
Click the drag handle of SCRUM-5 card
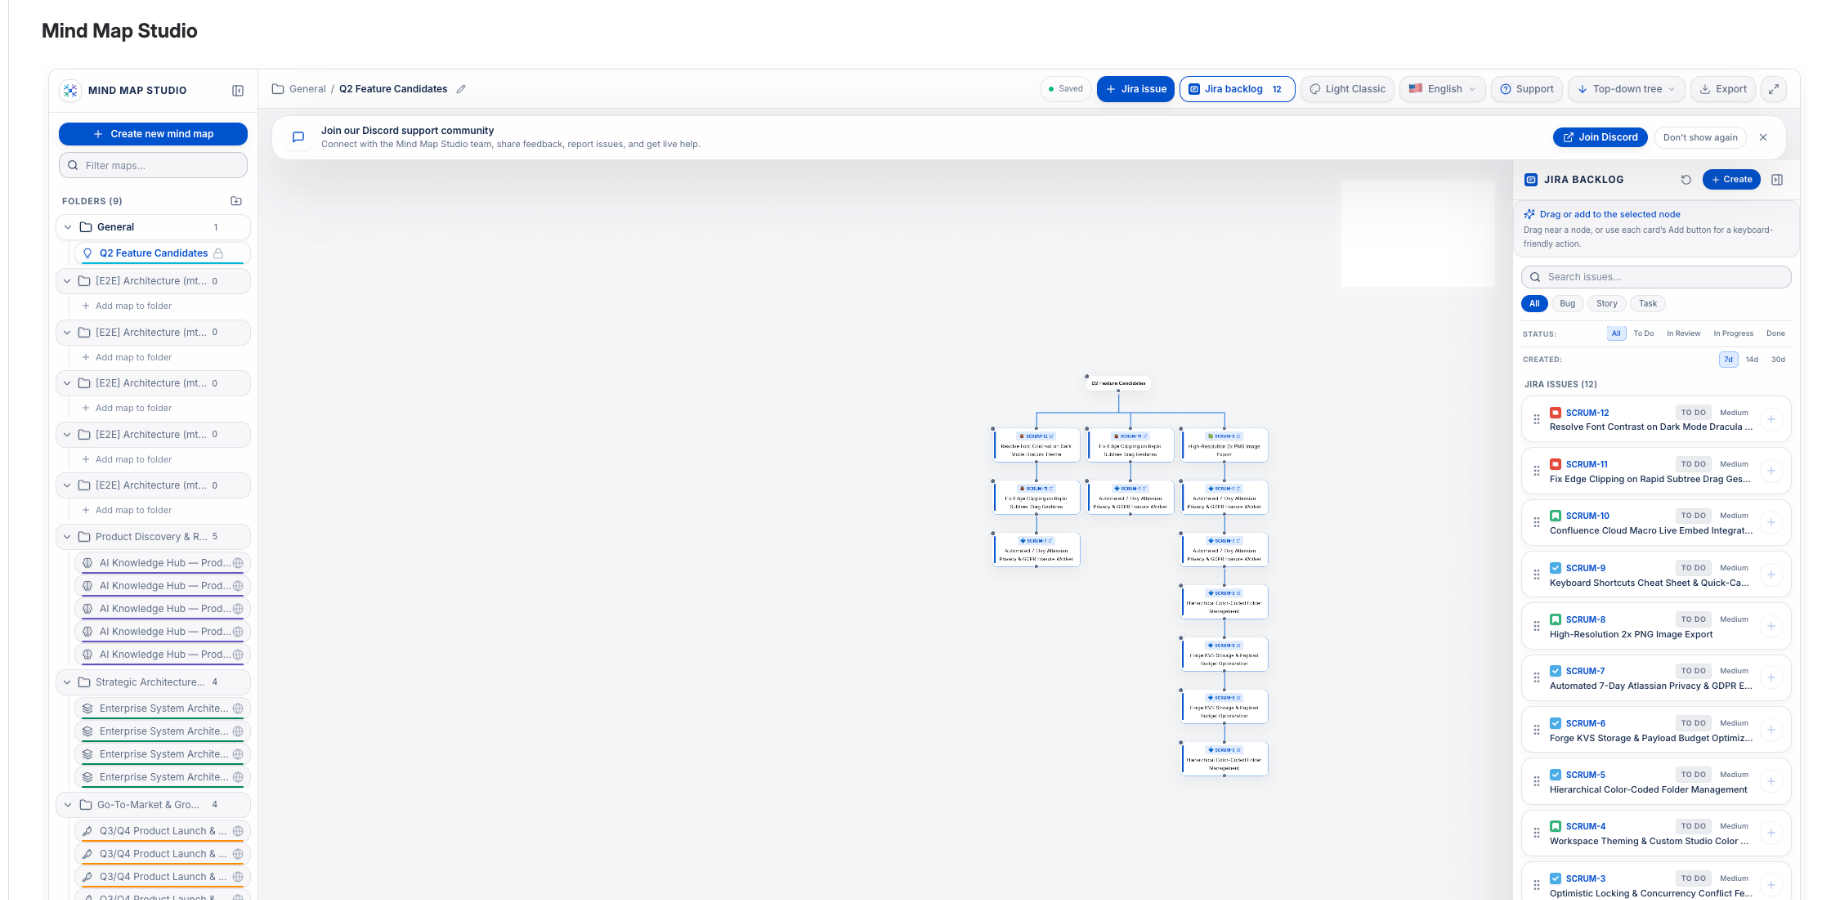pyautogui.click(x=1537, y=782)
